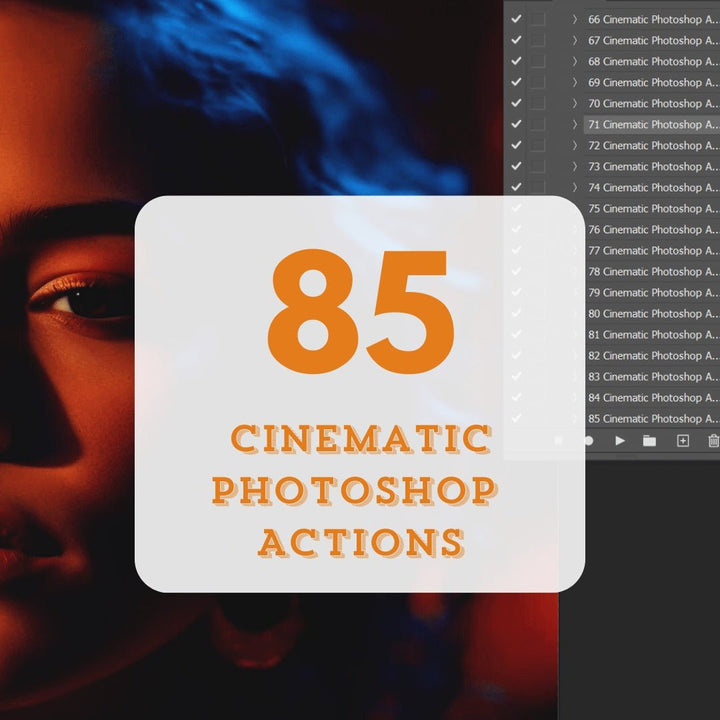This screenshot has height=720, width=720.
Task: Select action name '67 Cinematic Photoshop A...'
Action: click(653, 40)
